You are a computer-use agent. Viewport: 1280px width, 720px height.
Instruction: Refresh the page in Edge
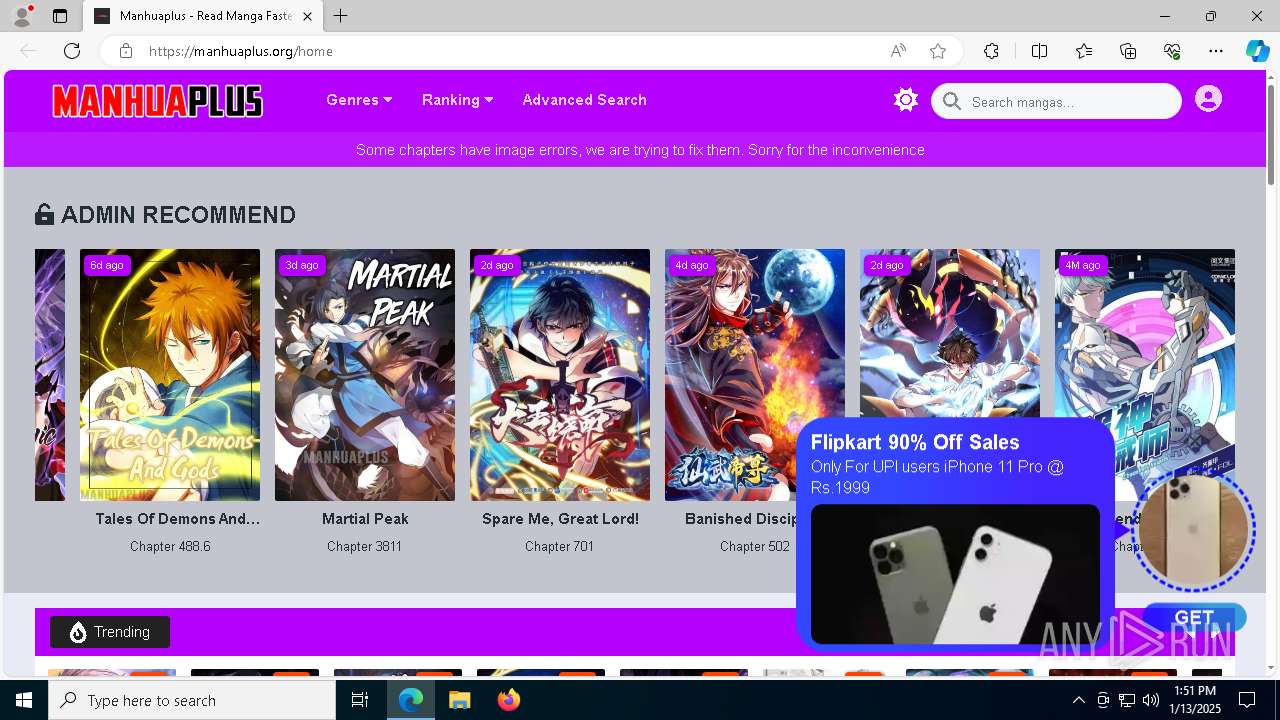(x=72, y=51)
